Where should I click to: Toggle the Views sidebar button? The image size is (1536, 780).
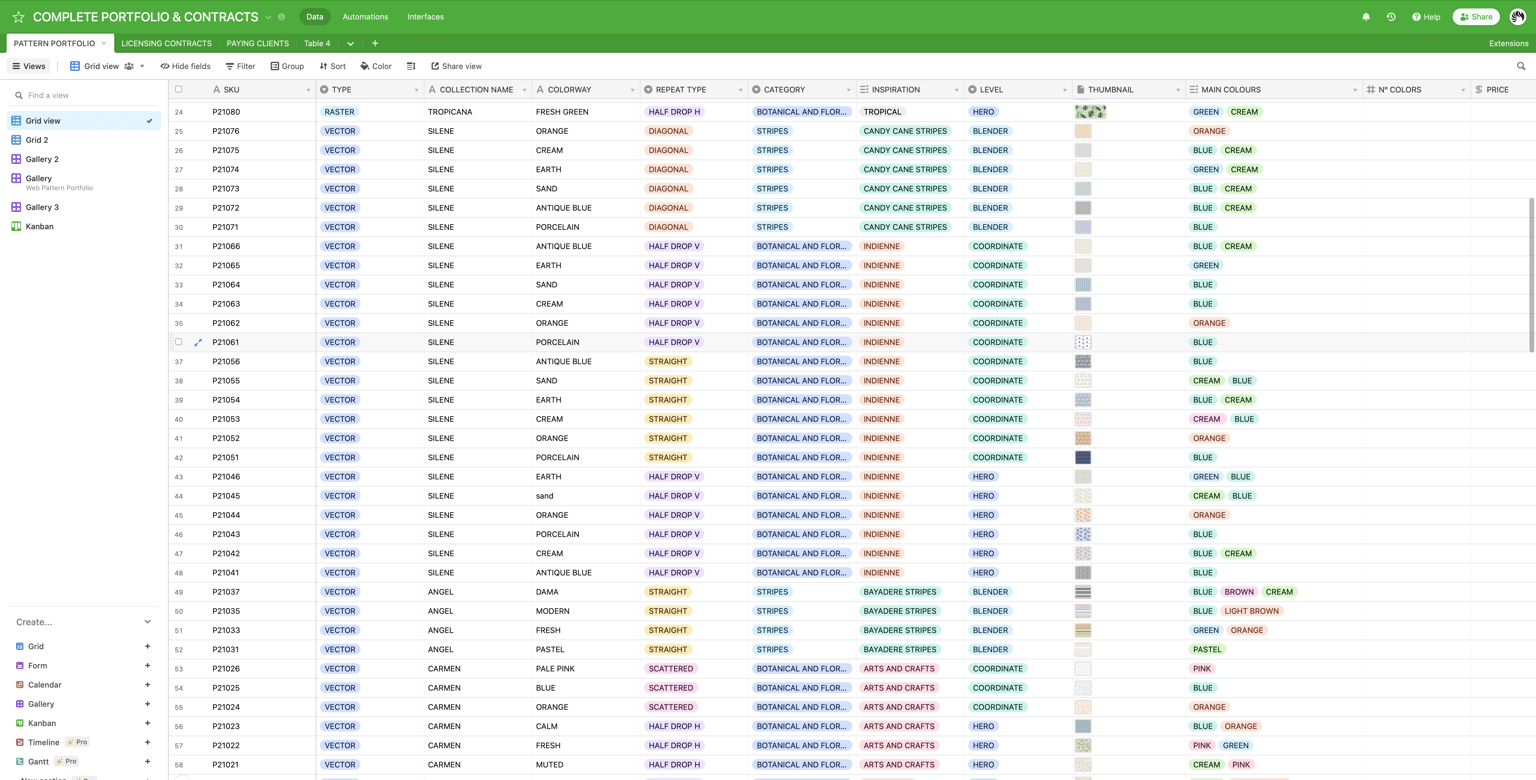pyautogui.click(x=29, y=66)
